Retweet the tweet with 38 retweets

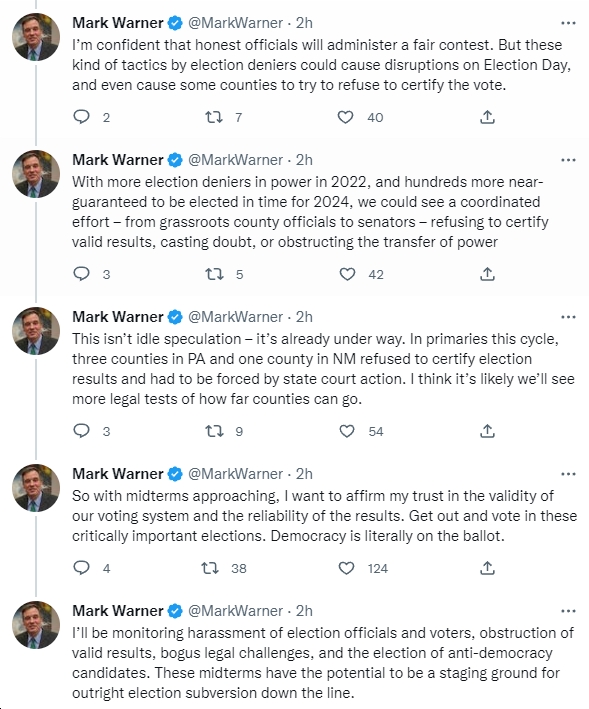coord(210,568)
